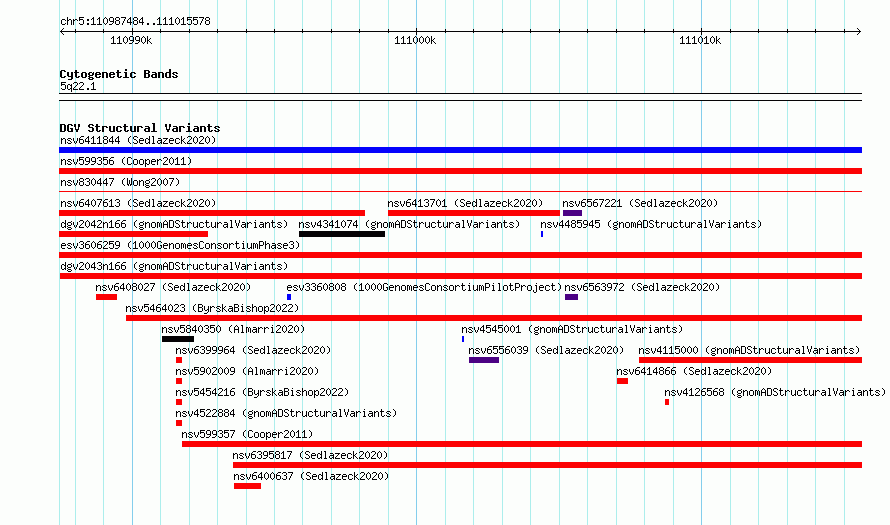The height and width of the screenshot is (525, 890).
Task: Open nsv6399964 (Sedlazeck2020) label
Action: [x=253, y=350]
